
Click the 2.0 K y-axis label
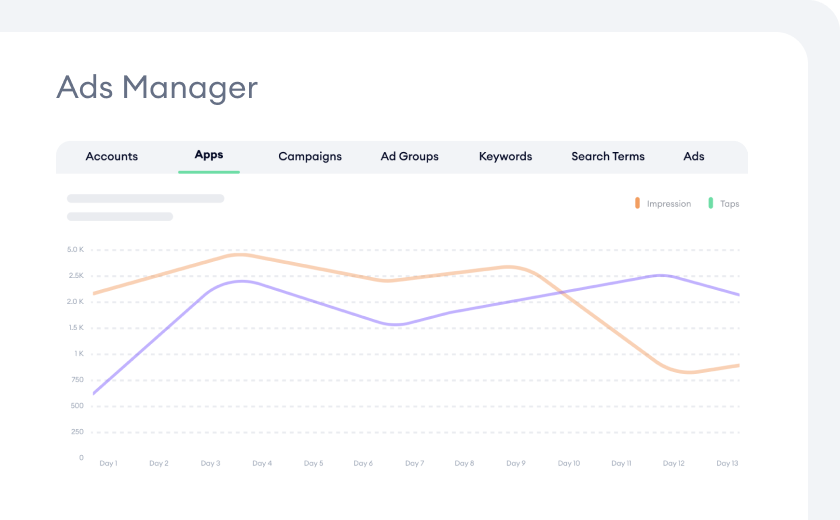pos(76,302)
